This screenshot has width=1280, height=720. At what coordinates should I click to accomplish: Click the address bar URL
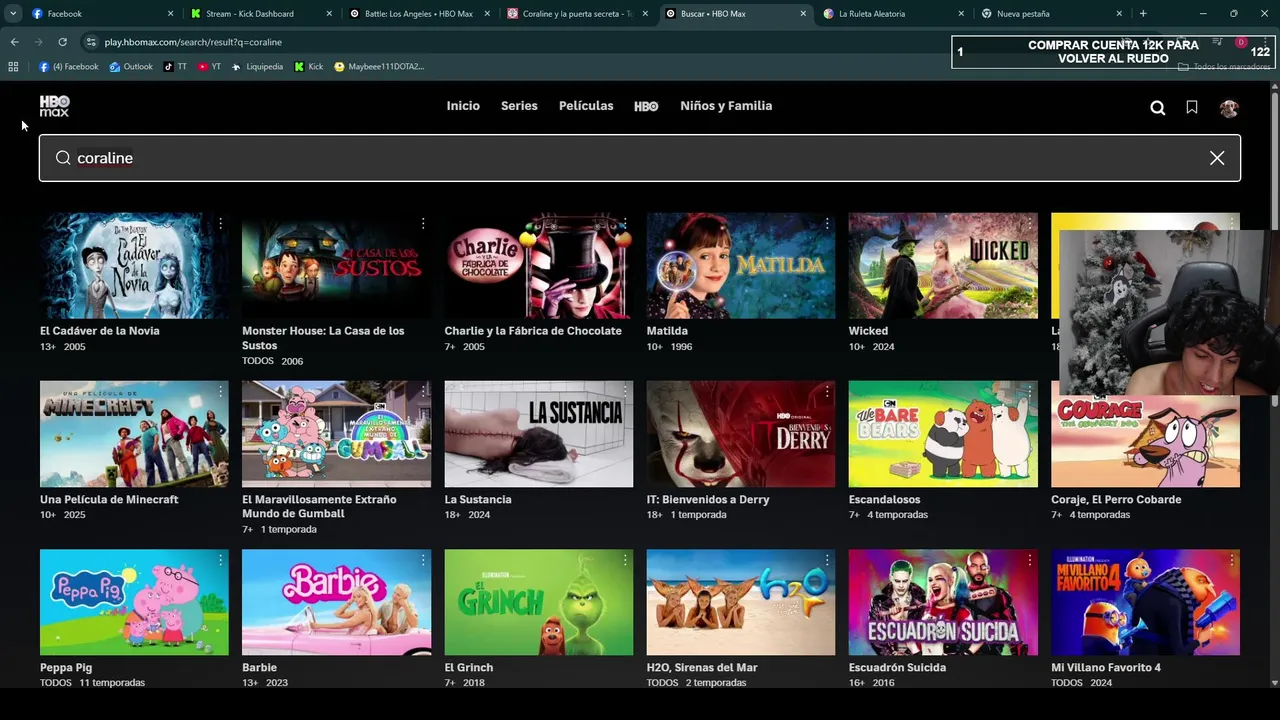[193, 42]
